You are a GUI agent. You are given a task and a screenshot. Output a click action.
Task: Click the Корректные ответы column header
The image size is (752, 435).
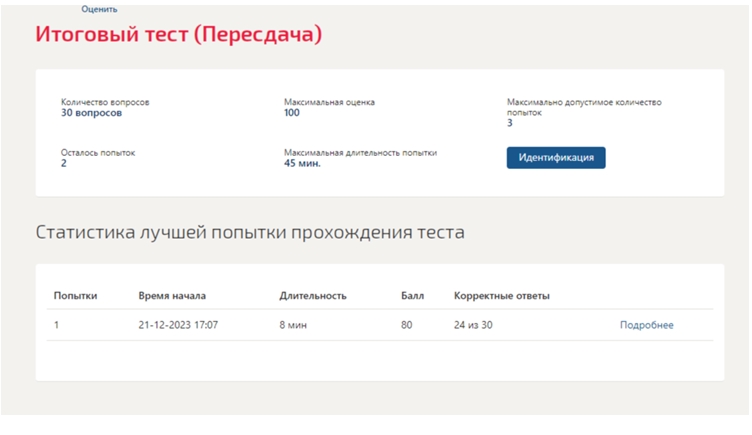click(502, 296)
